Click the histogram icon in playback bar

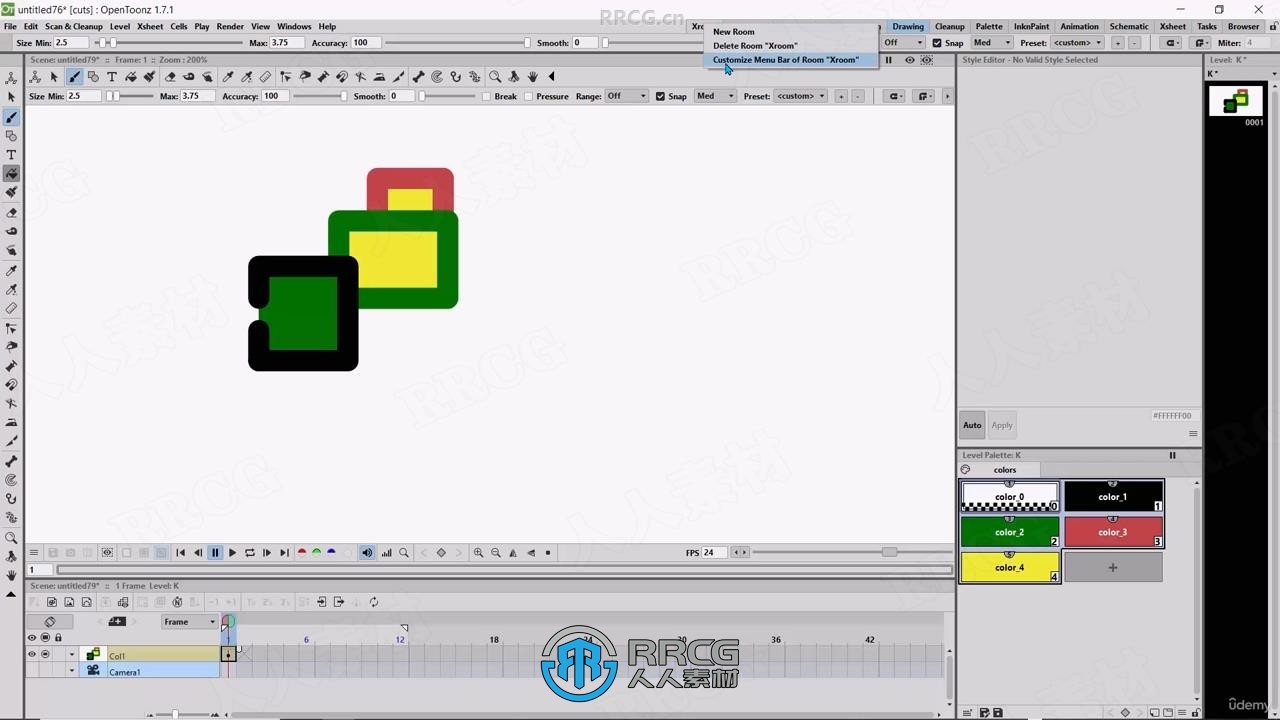point(386,552)
